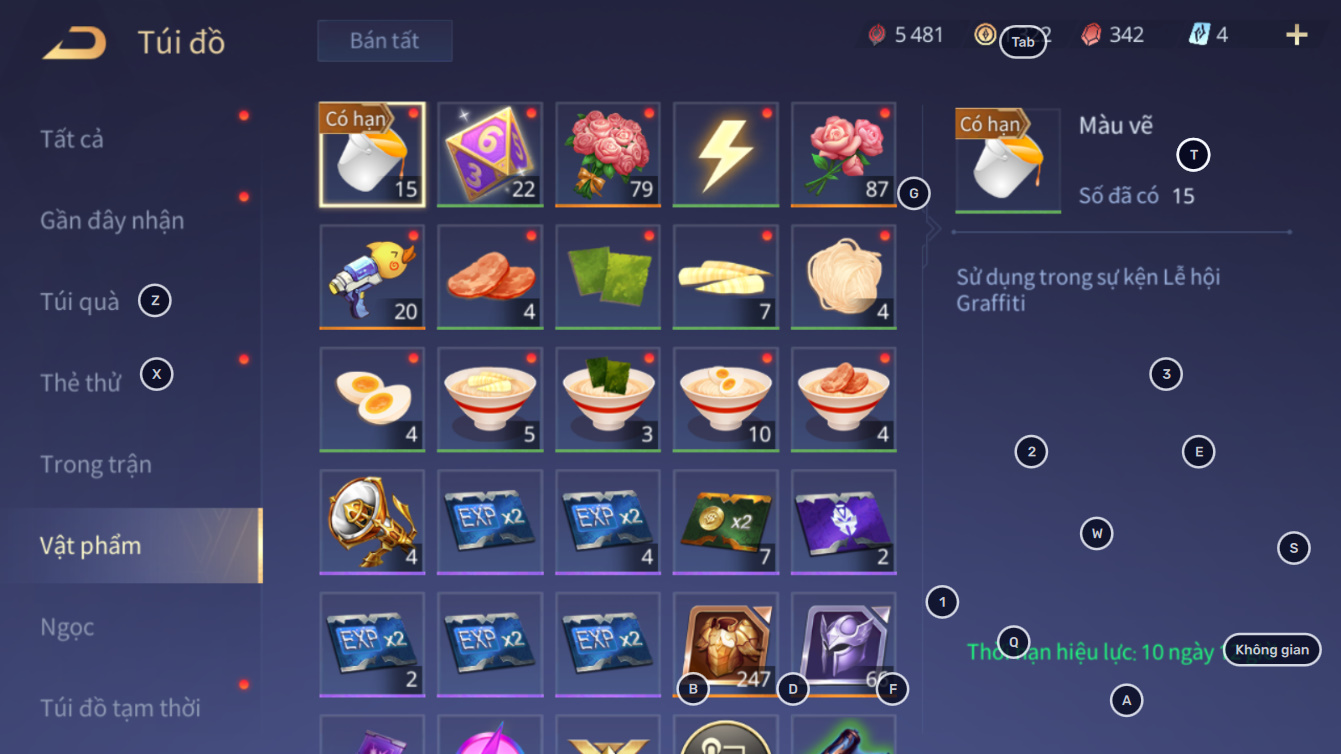The image size is (1341, 754).
Task: Click the Bán tất button
Action: point(385,41)
